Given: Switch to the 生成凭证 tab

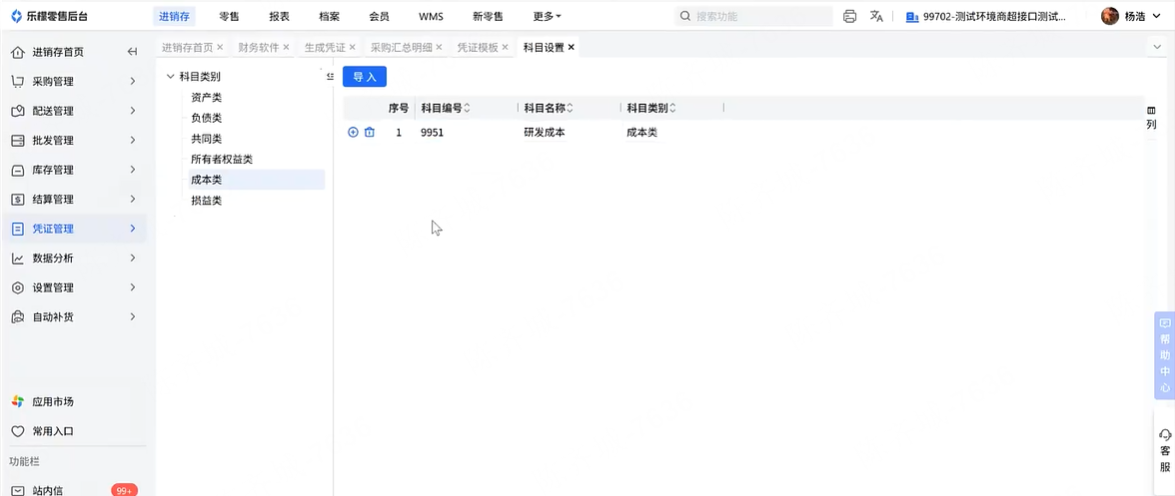Looking at the screenshot, I should point(324,47).
